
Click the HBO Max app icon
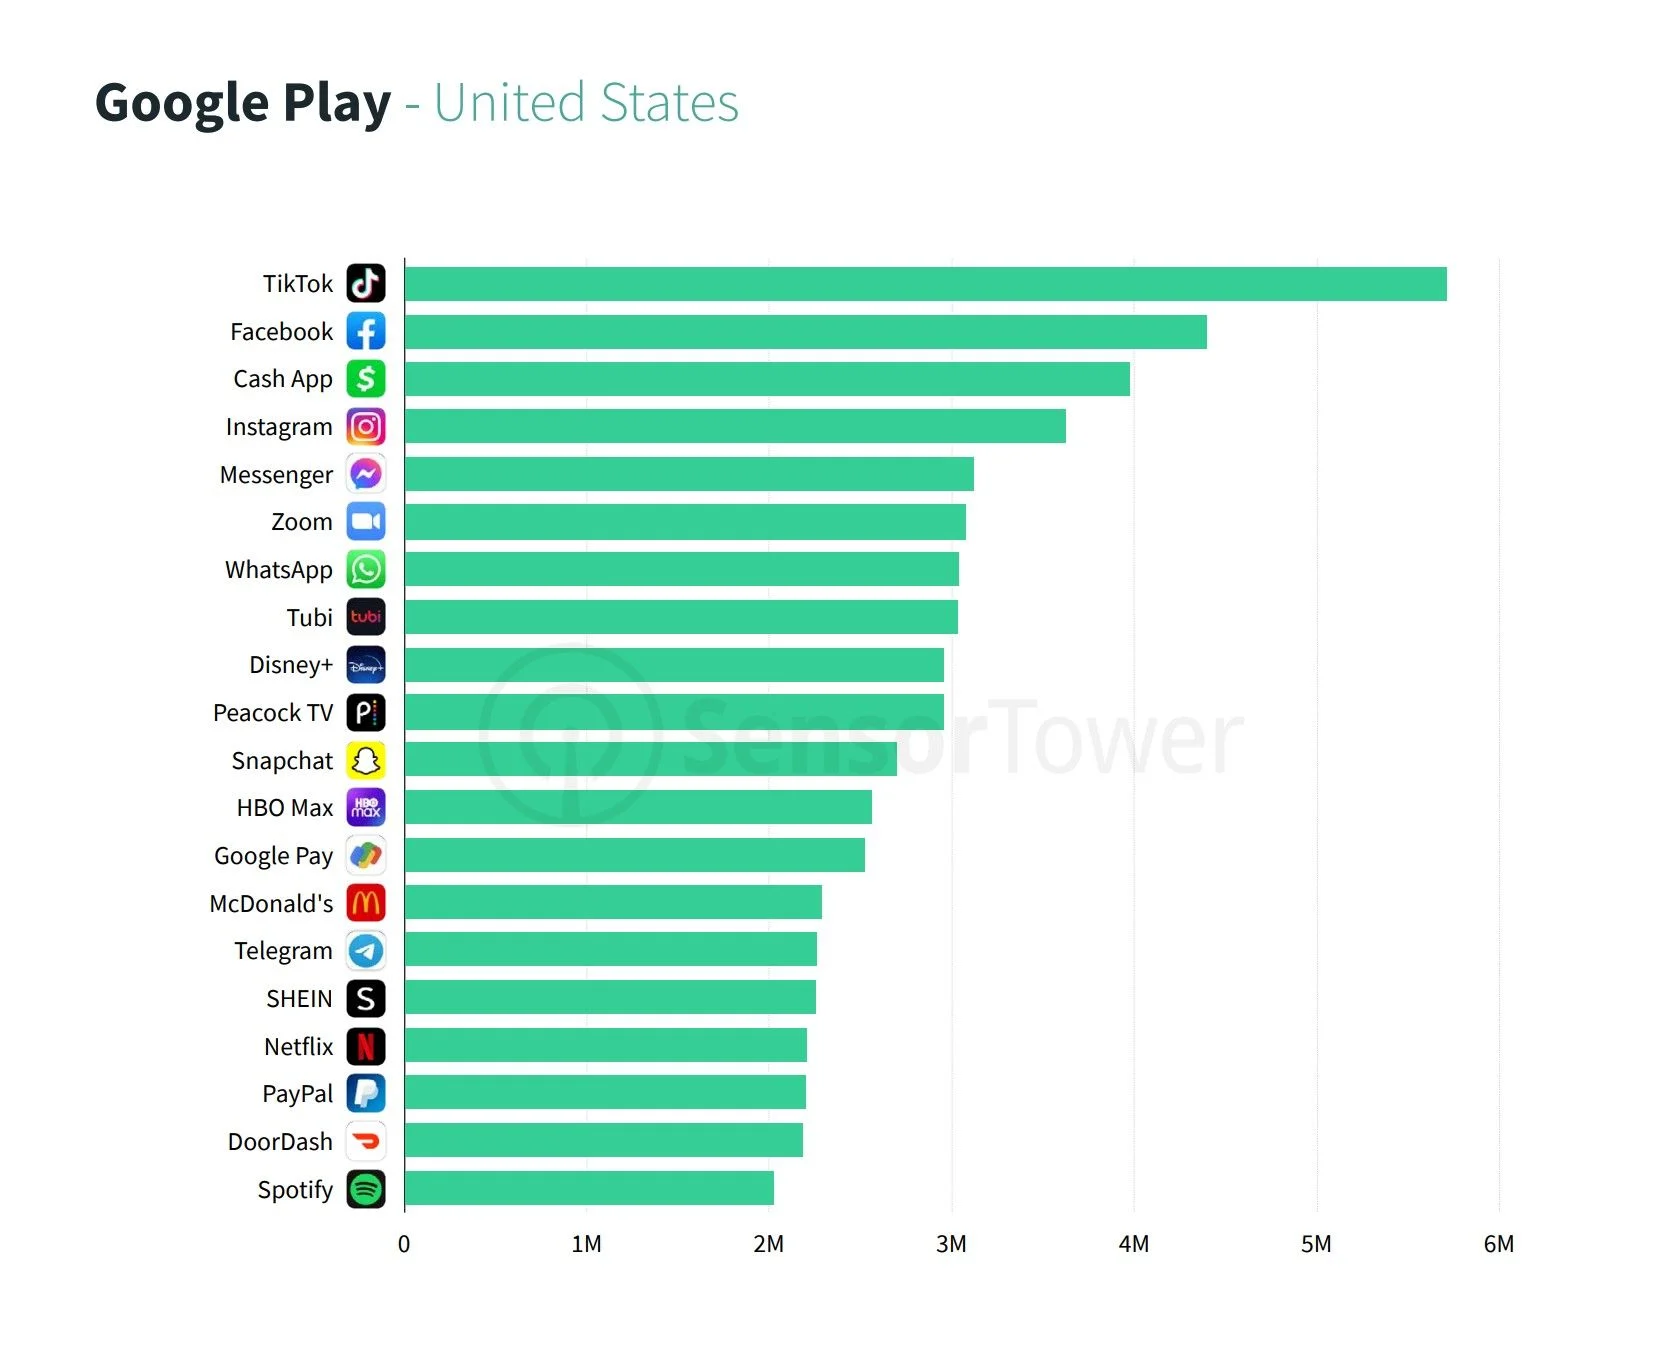coord(366,808)
